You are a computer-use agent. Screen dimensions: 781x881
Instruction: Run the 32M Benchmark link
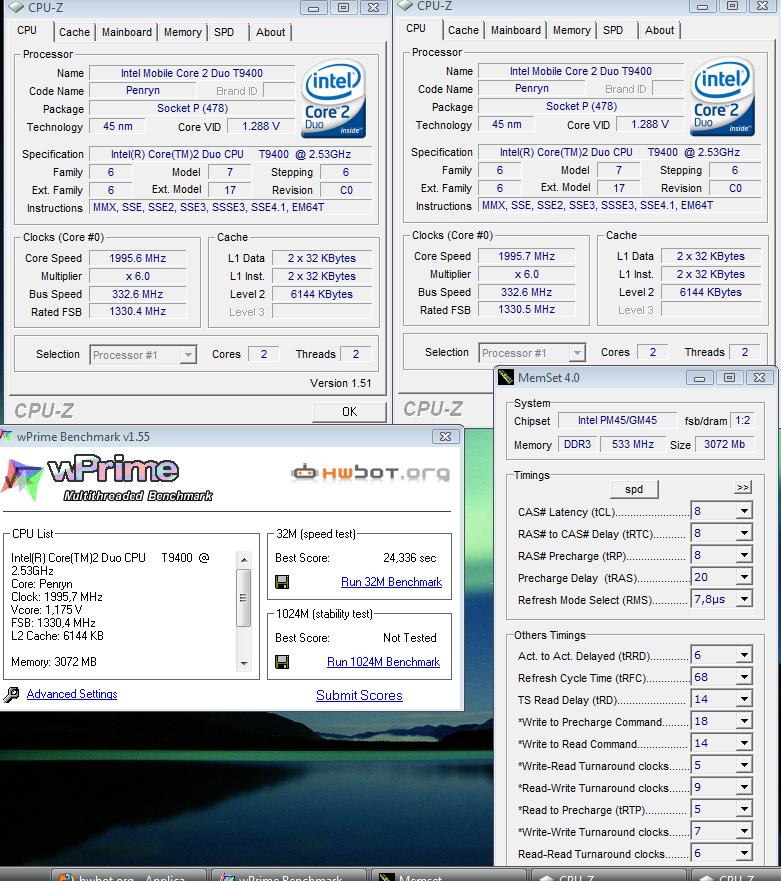(391, 582)
